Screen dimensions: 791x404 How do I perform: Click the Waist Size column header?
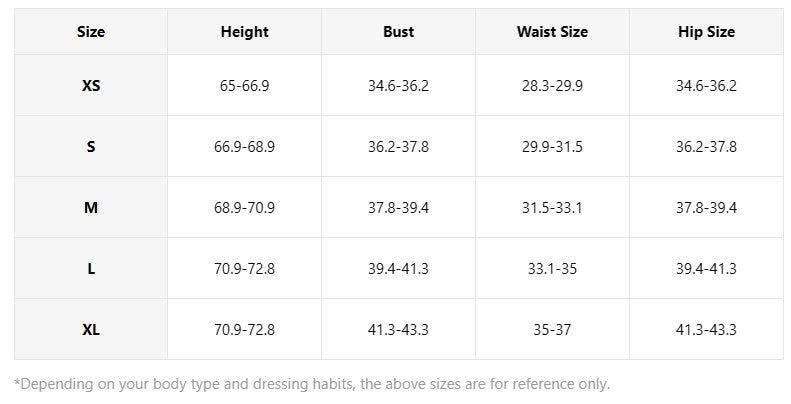coord(552,32)
